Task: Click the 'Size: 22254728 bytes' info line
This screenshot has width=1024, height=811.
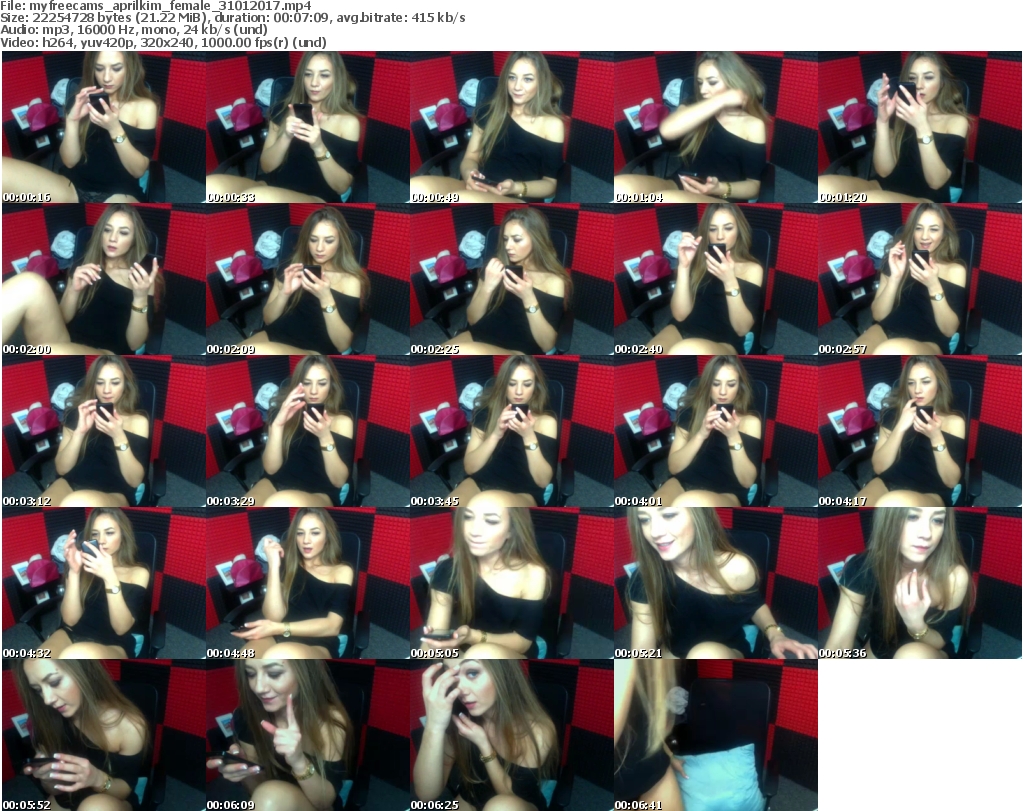Action: pyautogui.click(x=232, y=18)
